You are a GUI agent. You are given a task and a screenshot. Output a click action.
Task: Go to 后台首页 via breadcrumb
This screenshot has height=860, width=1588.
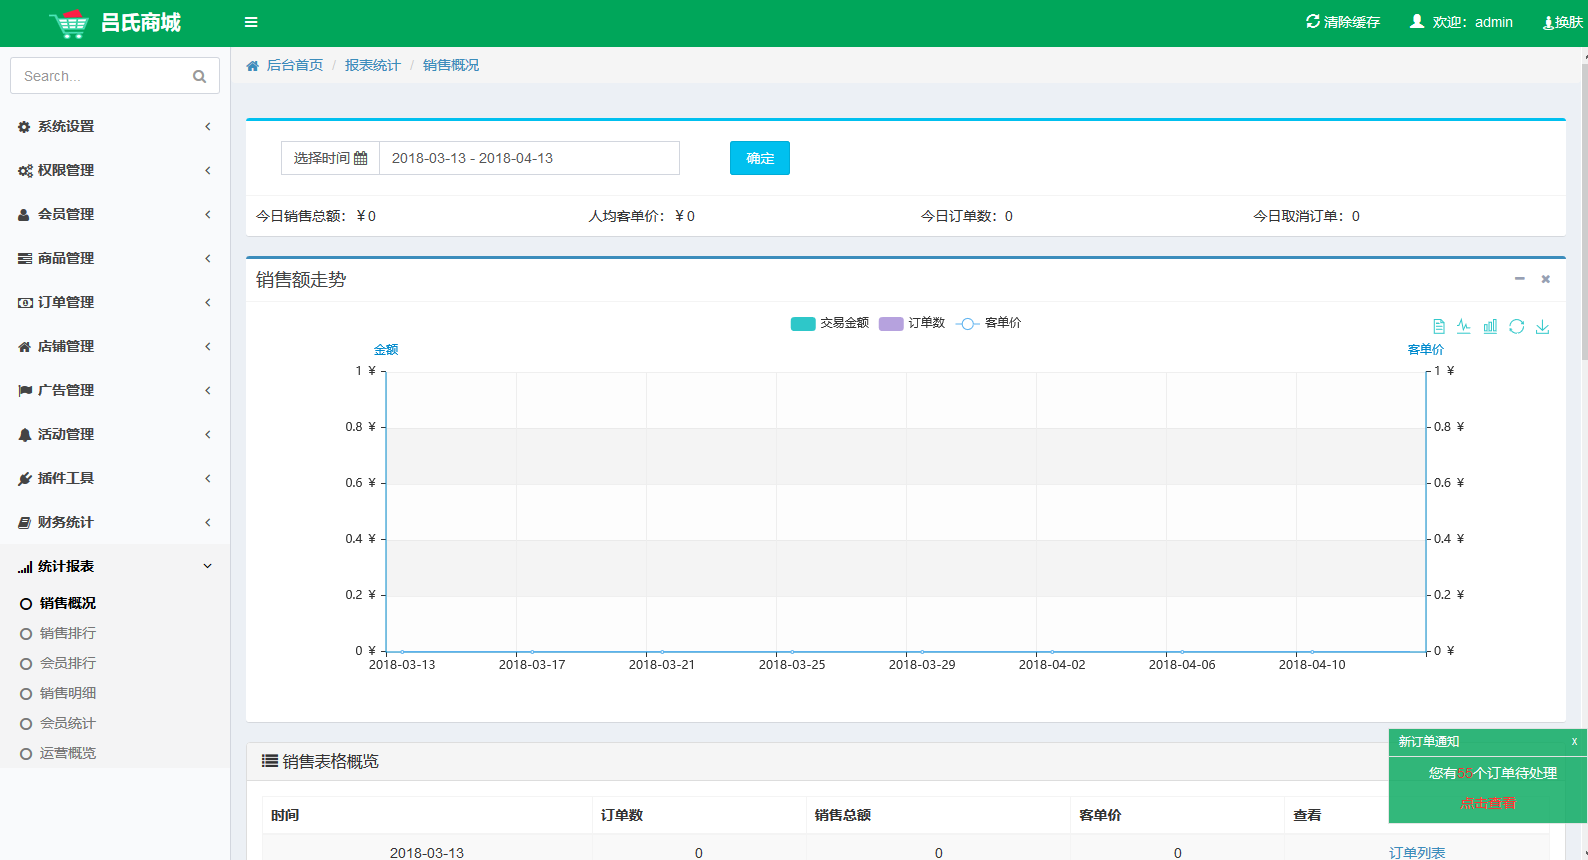coord(294,65)
